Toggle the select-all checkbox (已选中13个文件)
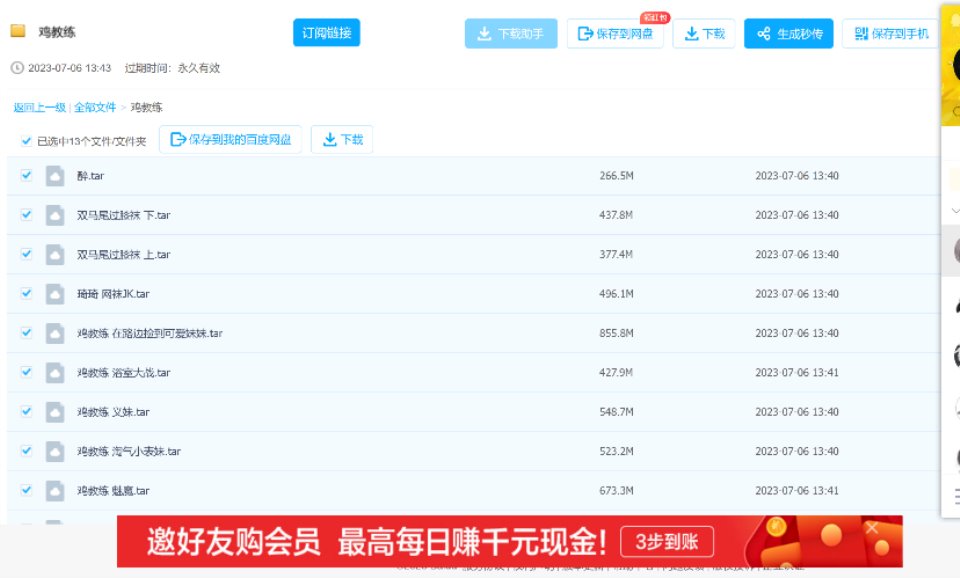960x578 pixels. pos(26,141)
